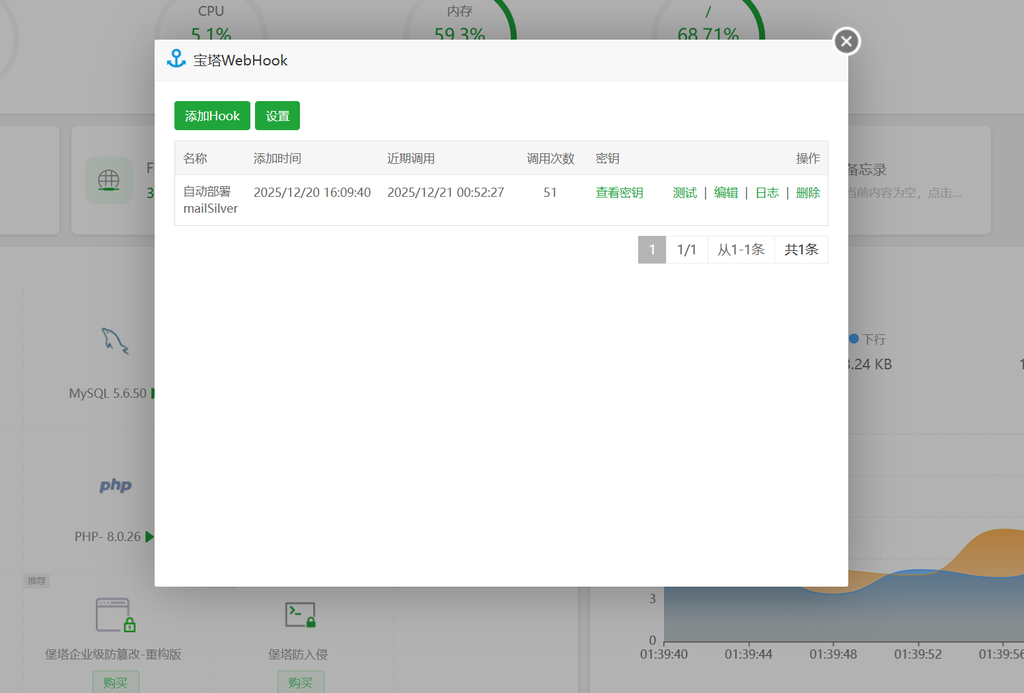
Task: Close the 宝塔WebHook dialog
Action: pyautogui.click(x=846, y=41)
